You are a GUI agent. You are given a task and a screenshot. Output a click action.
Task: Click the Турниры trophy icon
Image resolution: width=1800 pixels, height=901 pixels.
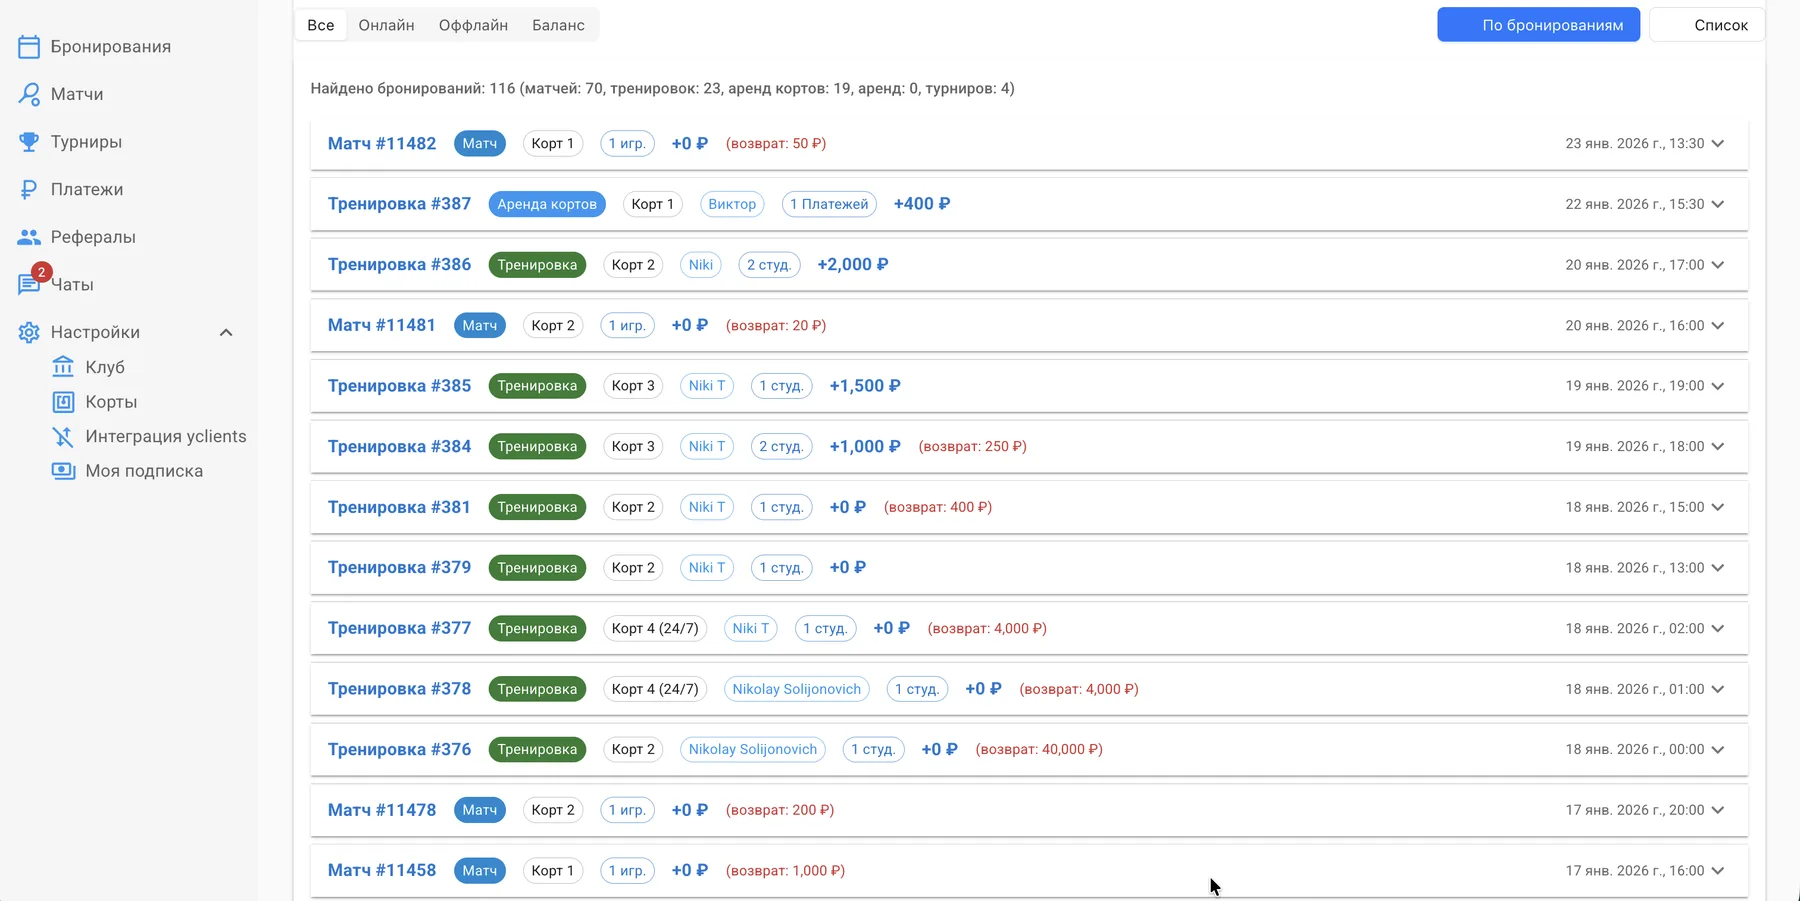click(x=29, y=142)
